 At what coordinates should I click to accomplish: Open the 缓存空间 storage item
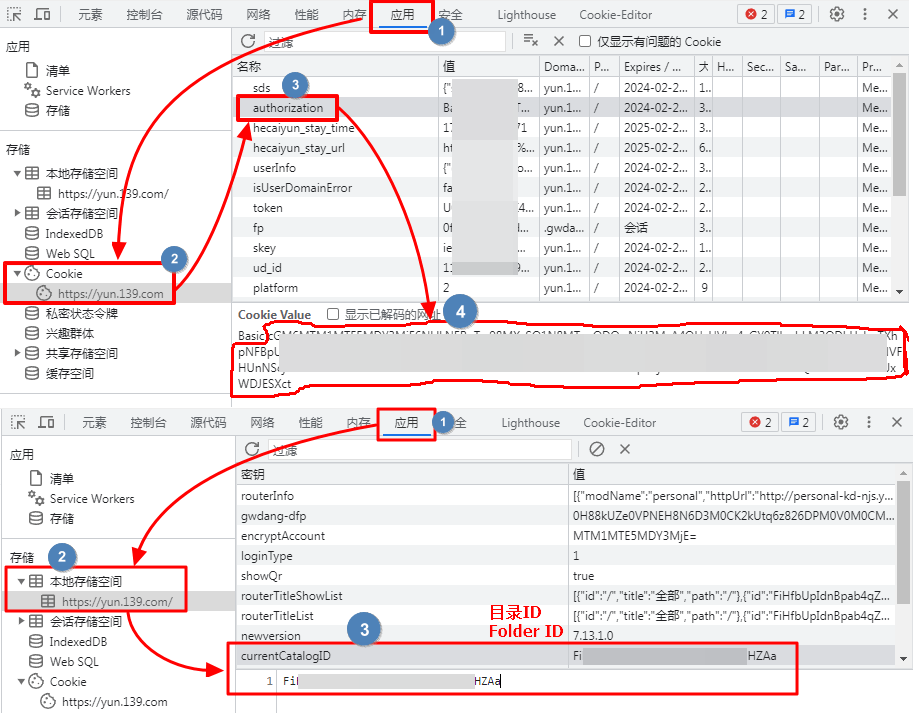[69, 373]
